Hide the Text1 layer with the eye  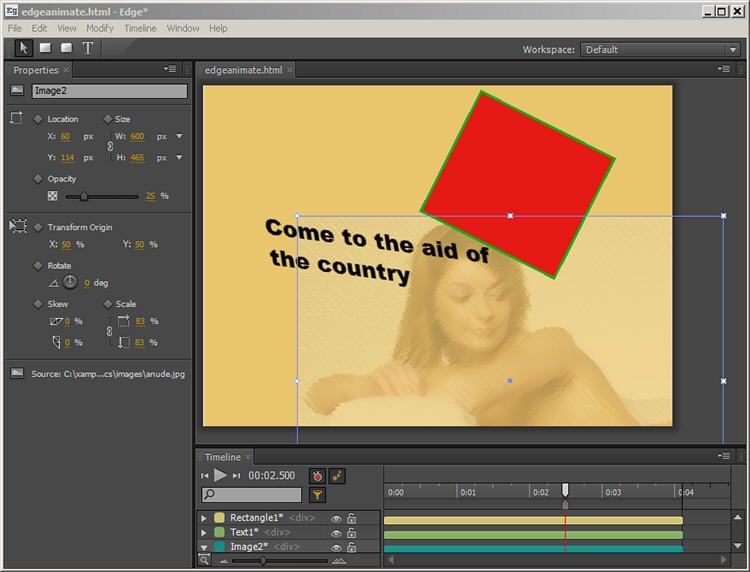coord(336,533)
